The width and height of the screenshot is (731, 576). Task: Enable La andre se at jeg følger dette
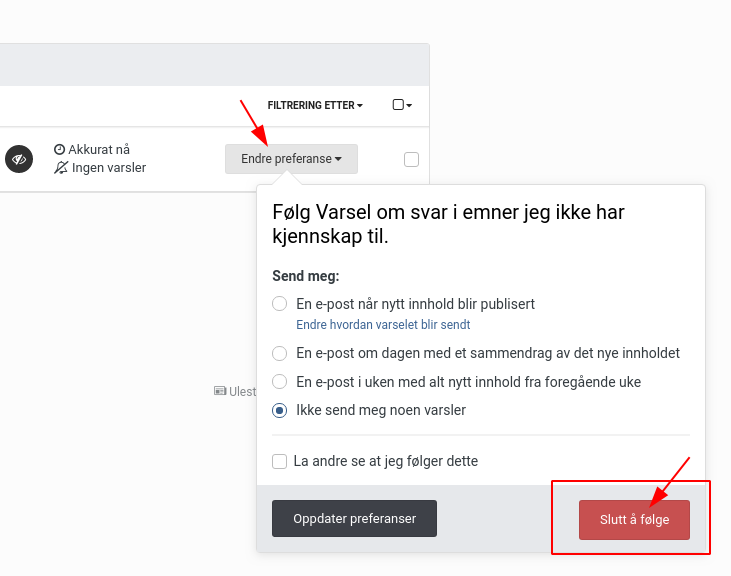point(279,461)
